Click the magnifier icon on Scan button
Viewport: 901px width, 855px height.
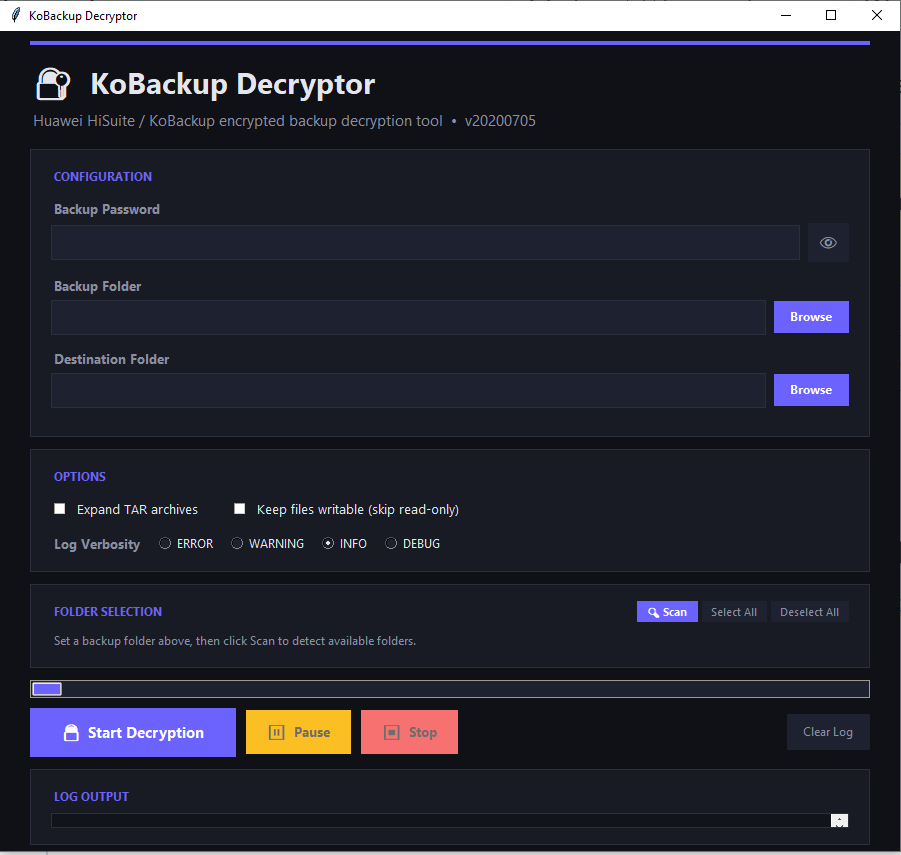[x=653, y=613]
